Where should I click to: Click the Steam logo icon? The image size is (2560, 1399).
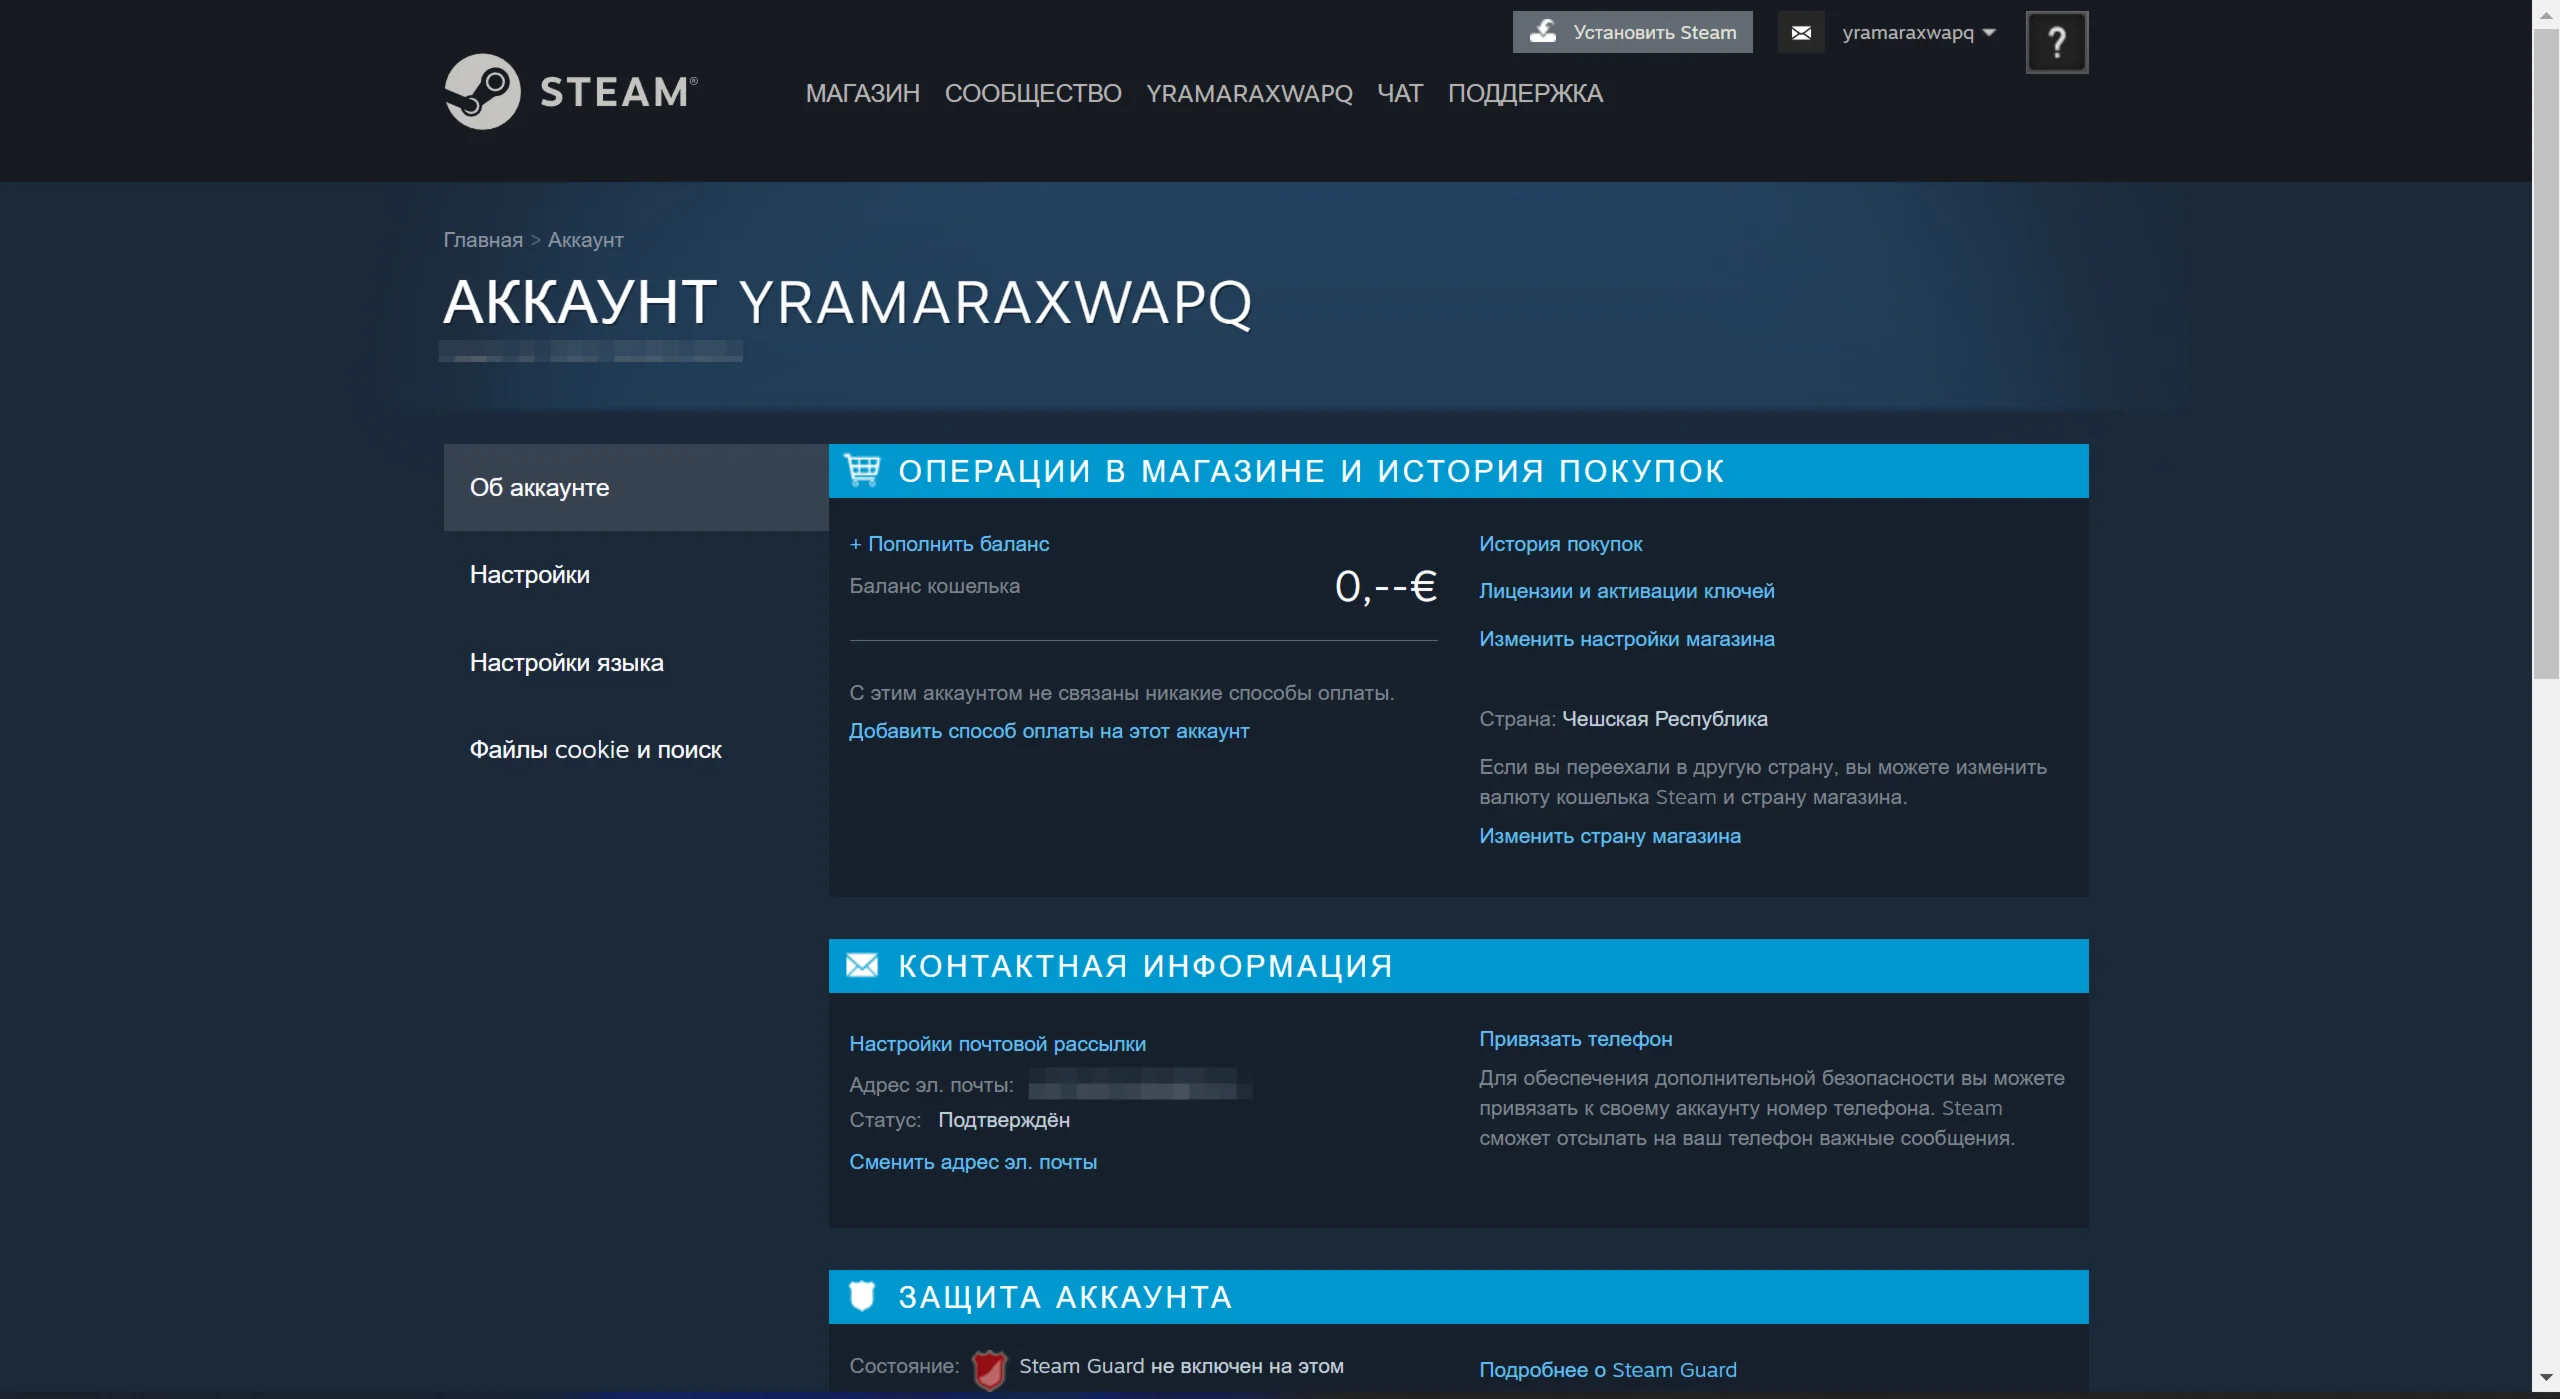(x=482, y=92)
